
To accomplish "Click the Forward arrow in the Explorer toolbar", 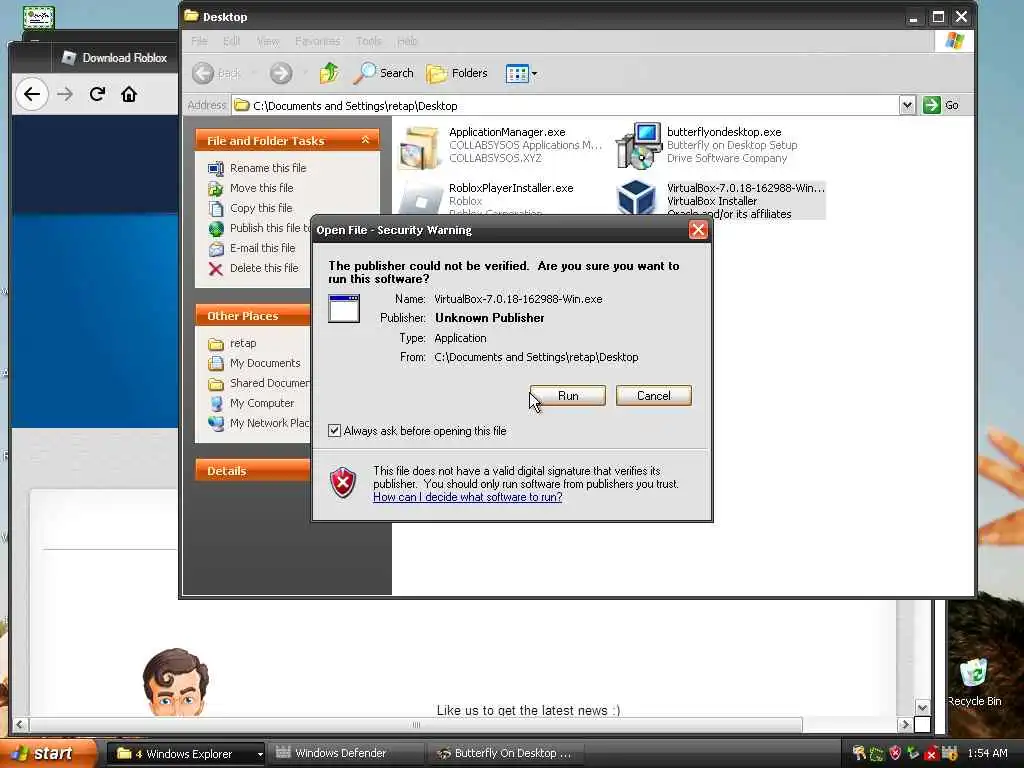I will coord(281,73).
